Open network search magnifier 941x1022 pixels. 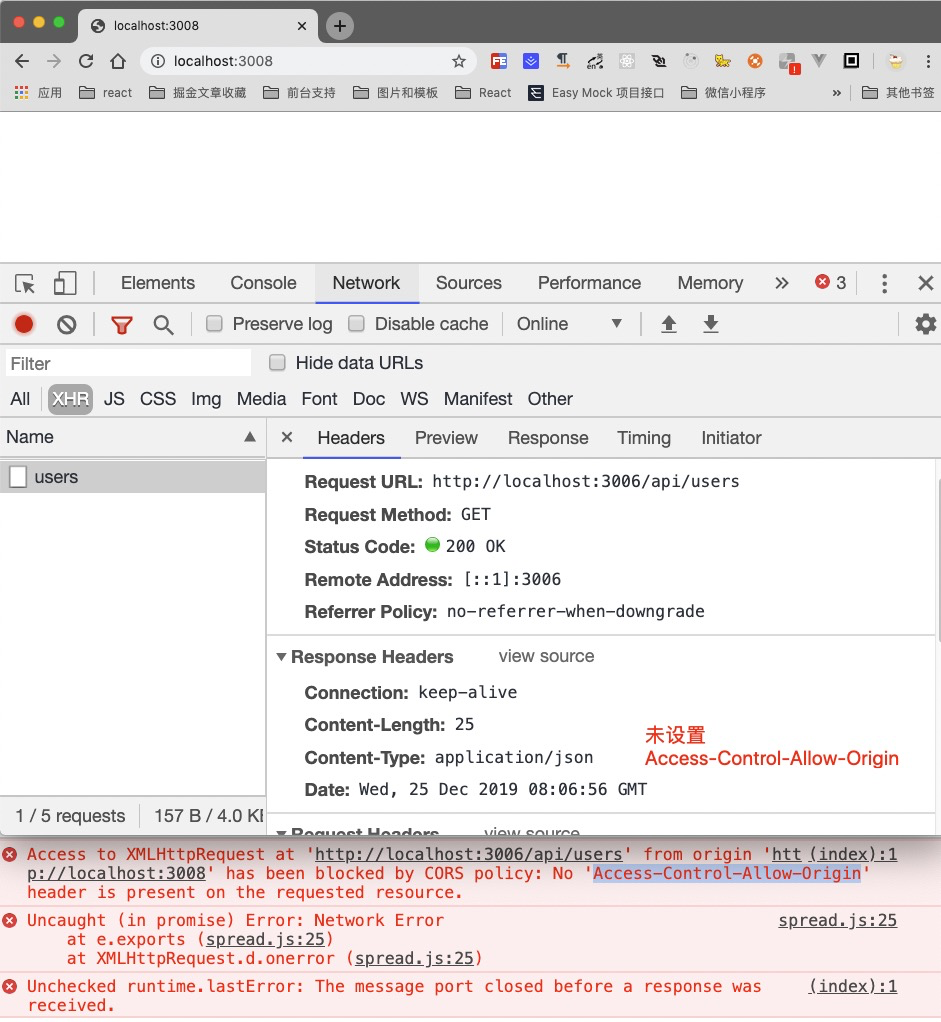(x=163, y=325)
